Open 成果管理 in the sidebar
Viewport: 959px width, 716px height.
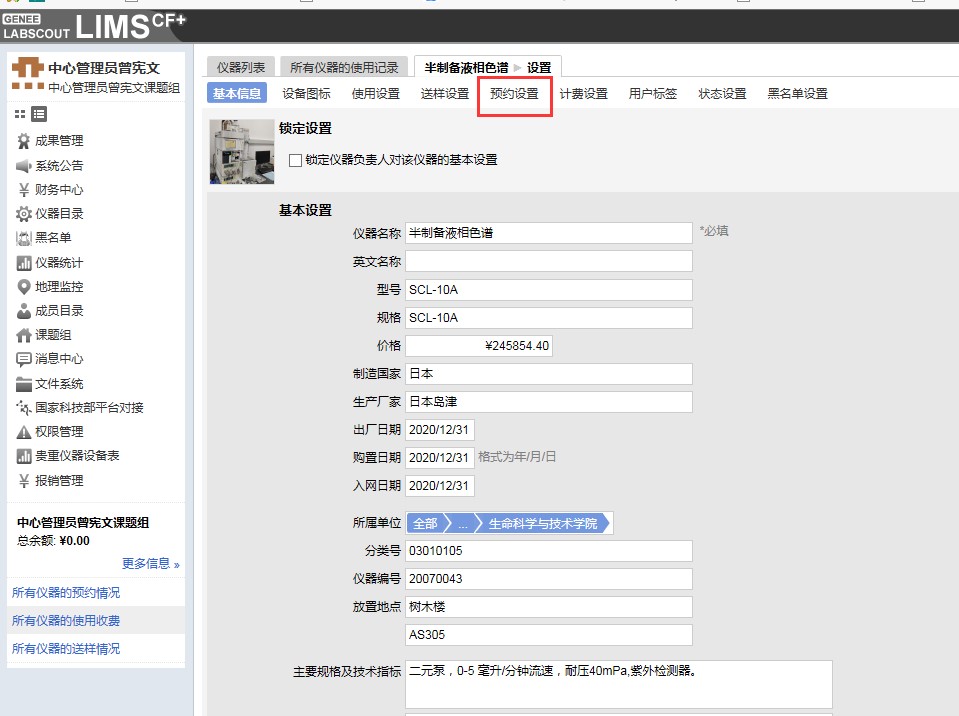(x=58, y=141)
